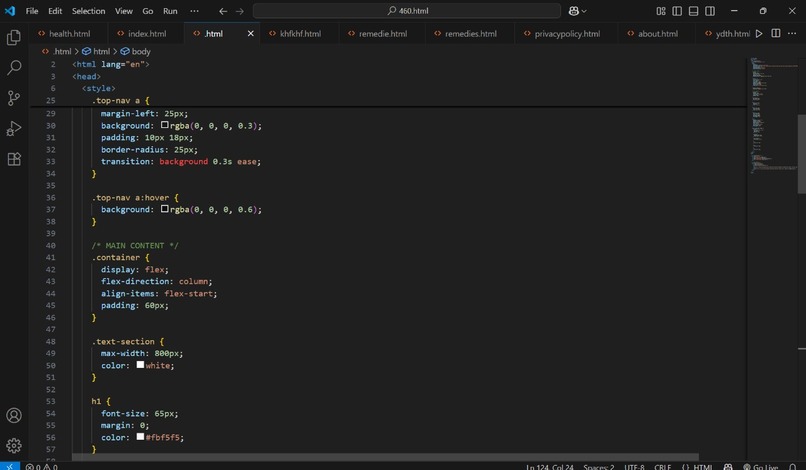Screen dimensions: 806x470
Task: Open the Go menu
Action: click(148, 11)
